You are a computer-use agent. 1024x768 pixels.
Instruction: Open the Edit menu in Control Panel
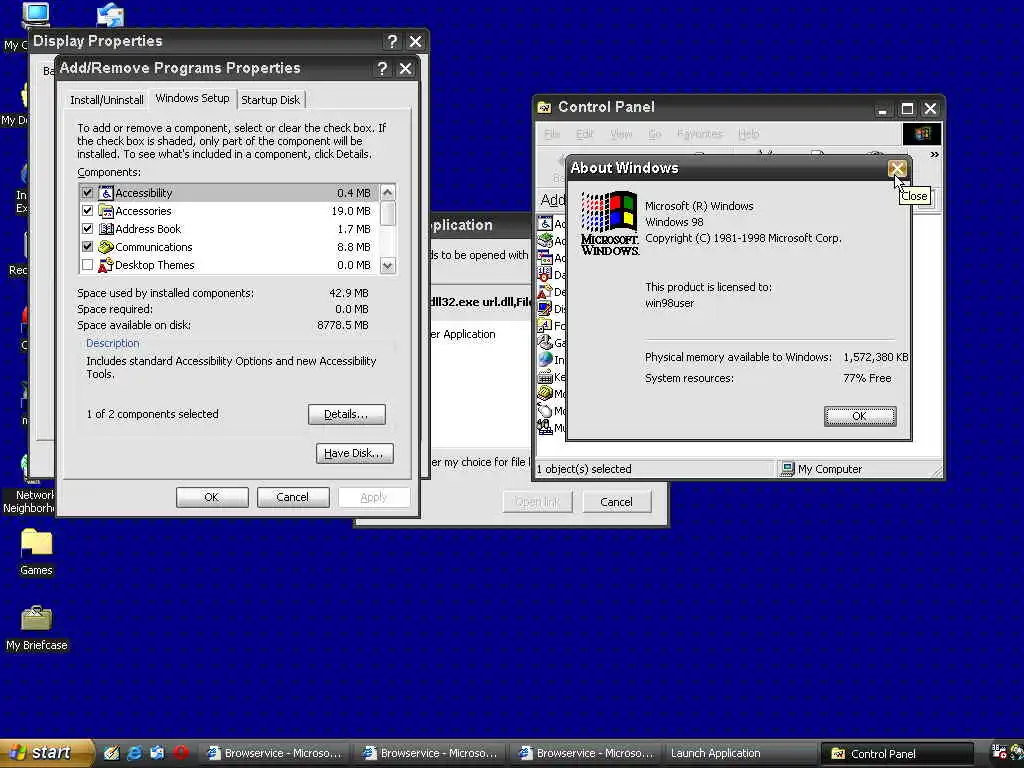click(584, 134)
